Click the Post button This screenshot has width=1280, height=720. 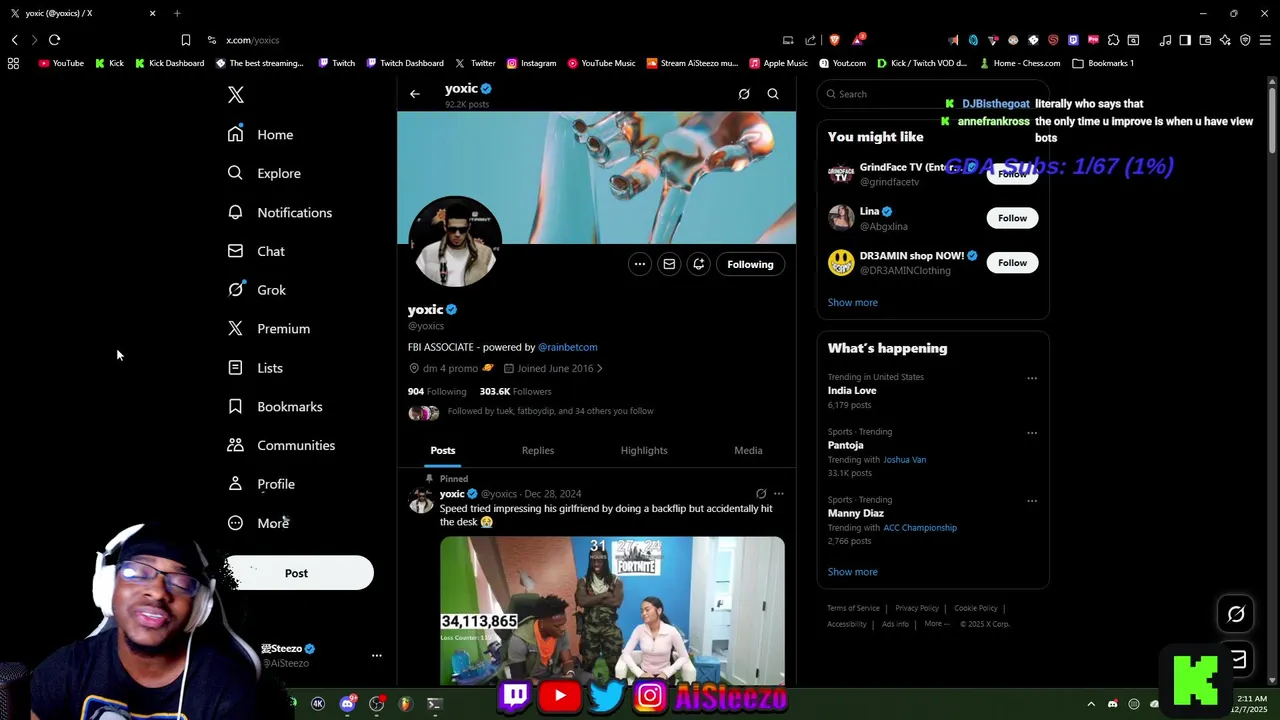[298, 573]
